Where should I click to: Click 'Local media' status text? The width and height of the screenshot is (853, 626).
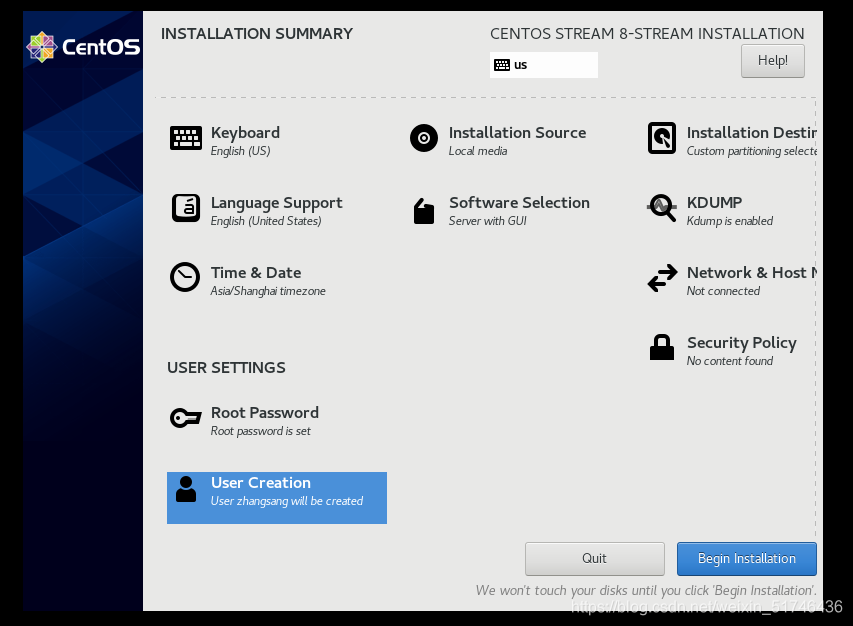pyautogui.click(x=478, y=151)
